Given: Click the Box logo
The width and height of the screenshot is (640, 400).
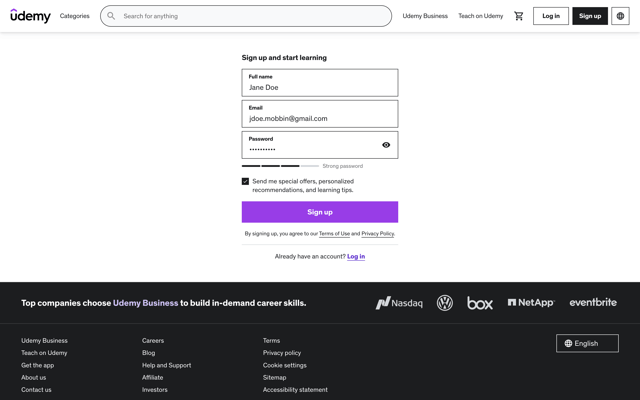Looking at the screenshot, I should [480, 303].
